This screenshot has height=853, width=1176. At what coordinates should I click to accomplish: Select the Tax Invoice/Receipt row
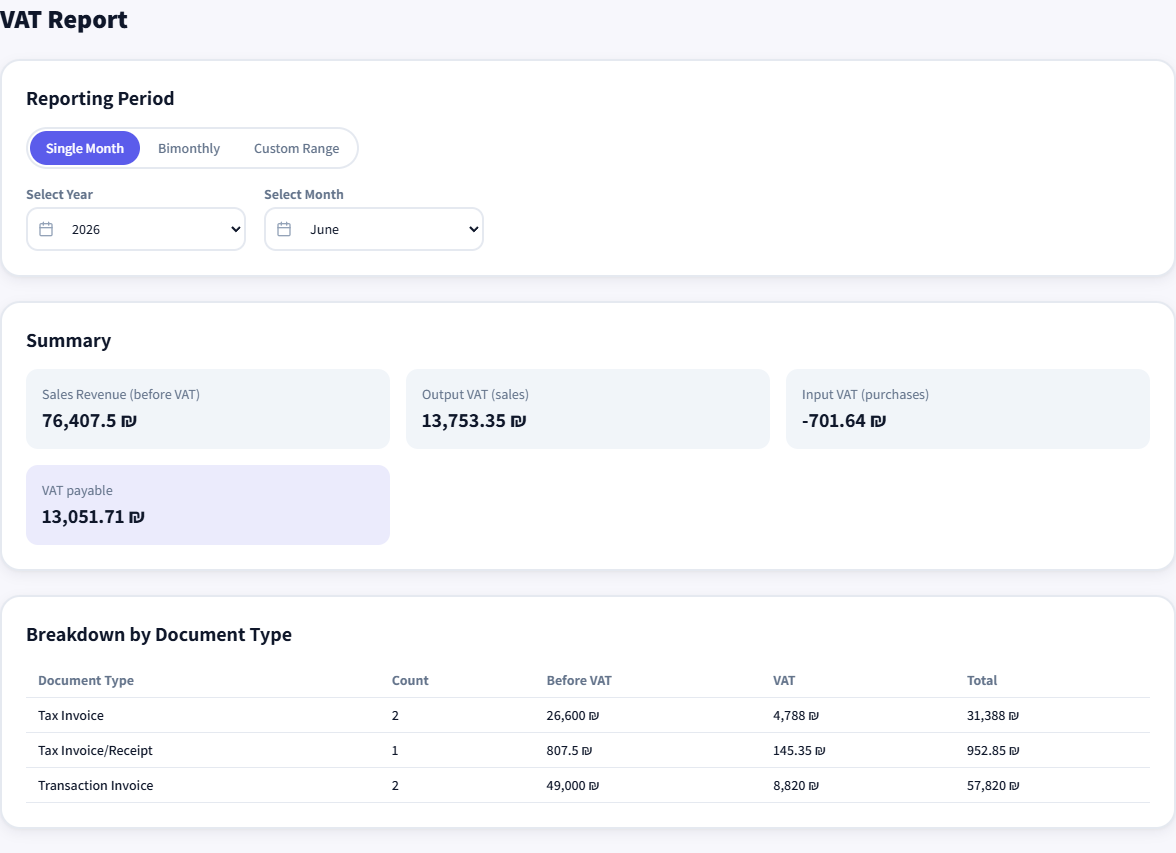[588, 750]
